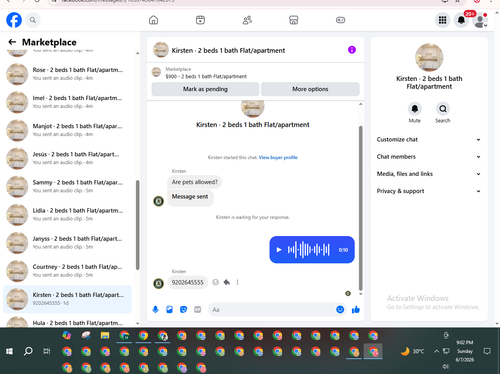Click the conversation list scrollbar
Image resolution: width=500 pixels, height=374 pixels.
coord(137,225)
